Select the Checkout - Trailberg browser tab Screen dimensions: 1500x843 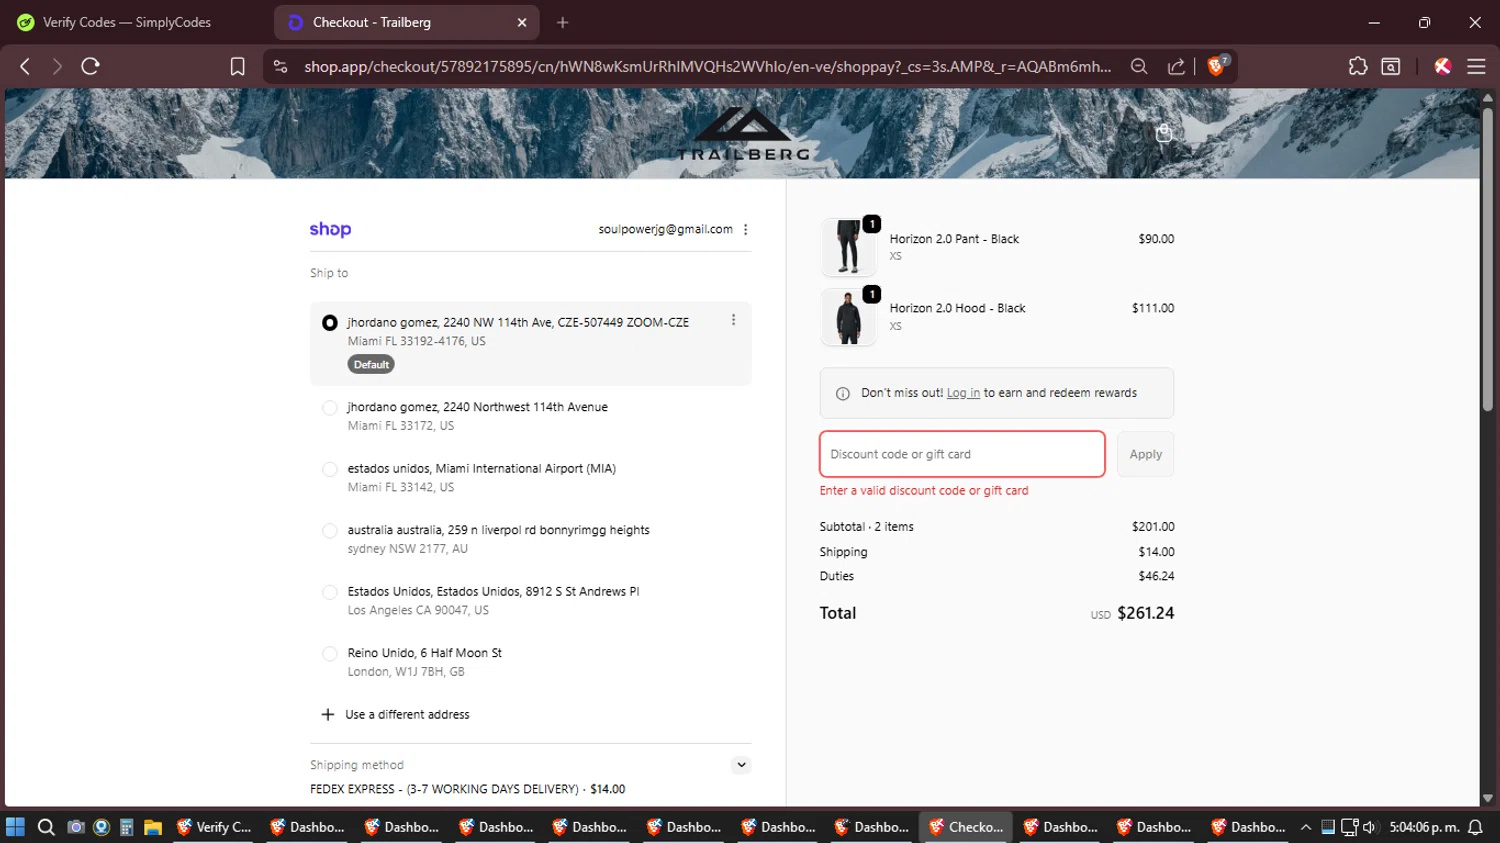[x=407, y=22]
